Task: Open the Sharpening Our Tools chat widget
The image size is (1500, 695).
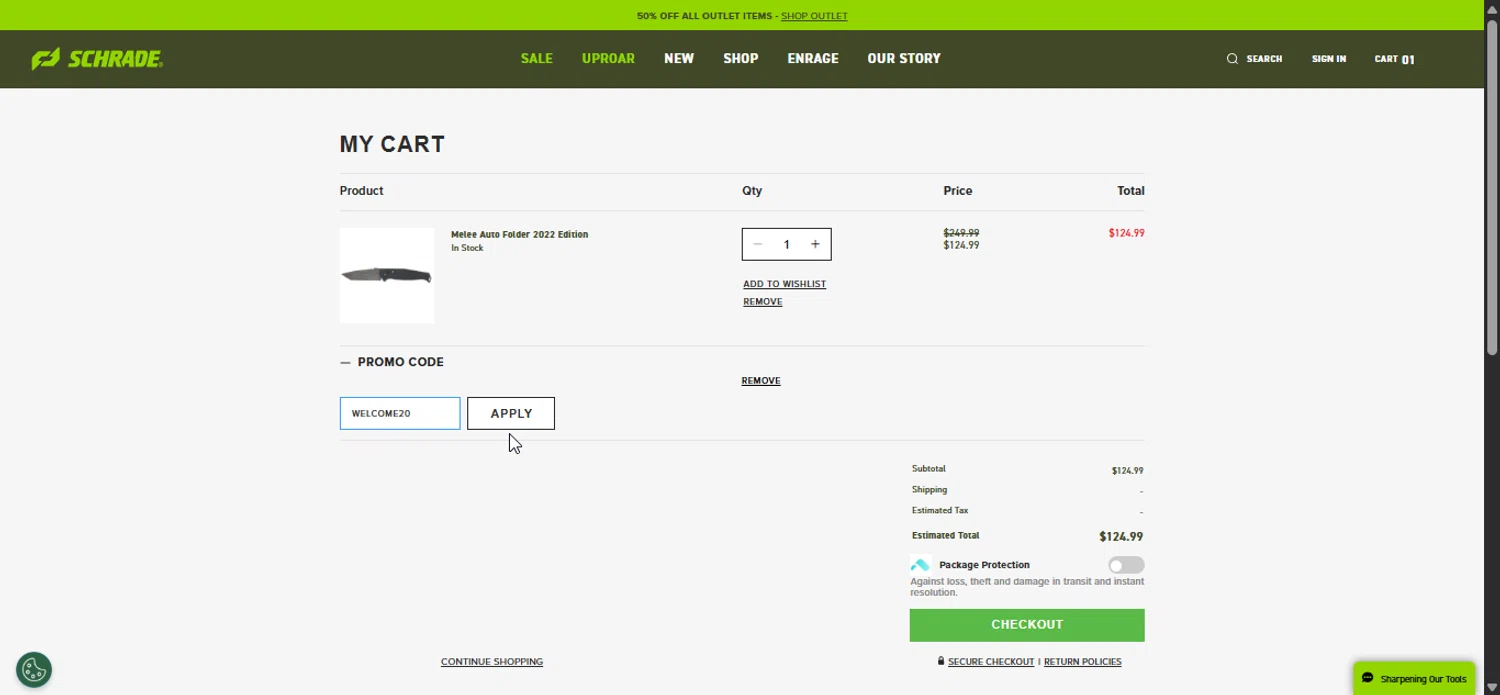Action: tap(1414, 678)
